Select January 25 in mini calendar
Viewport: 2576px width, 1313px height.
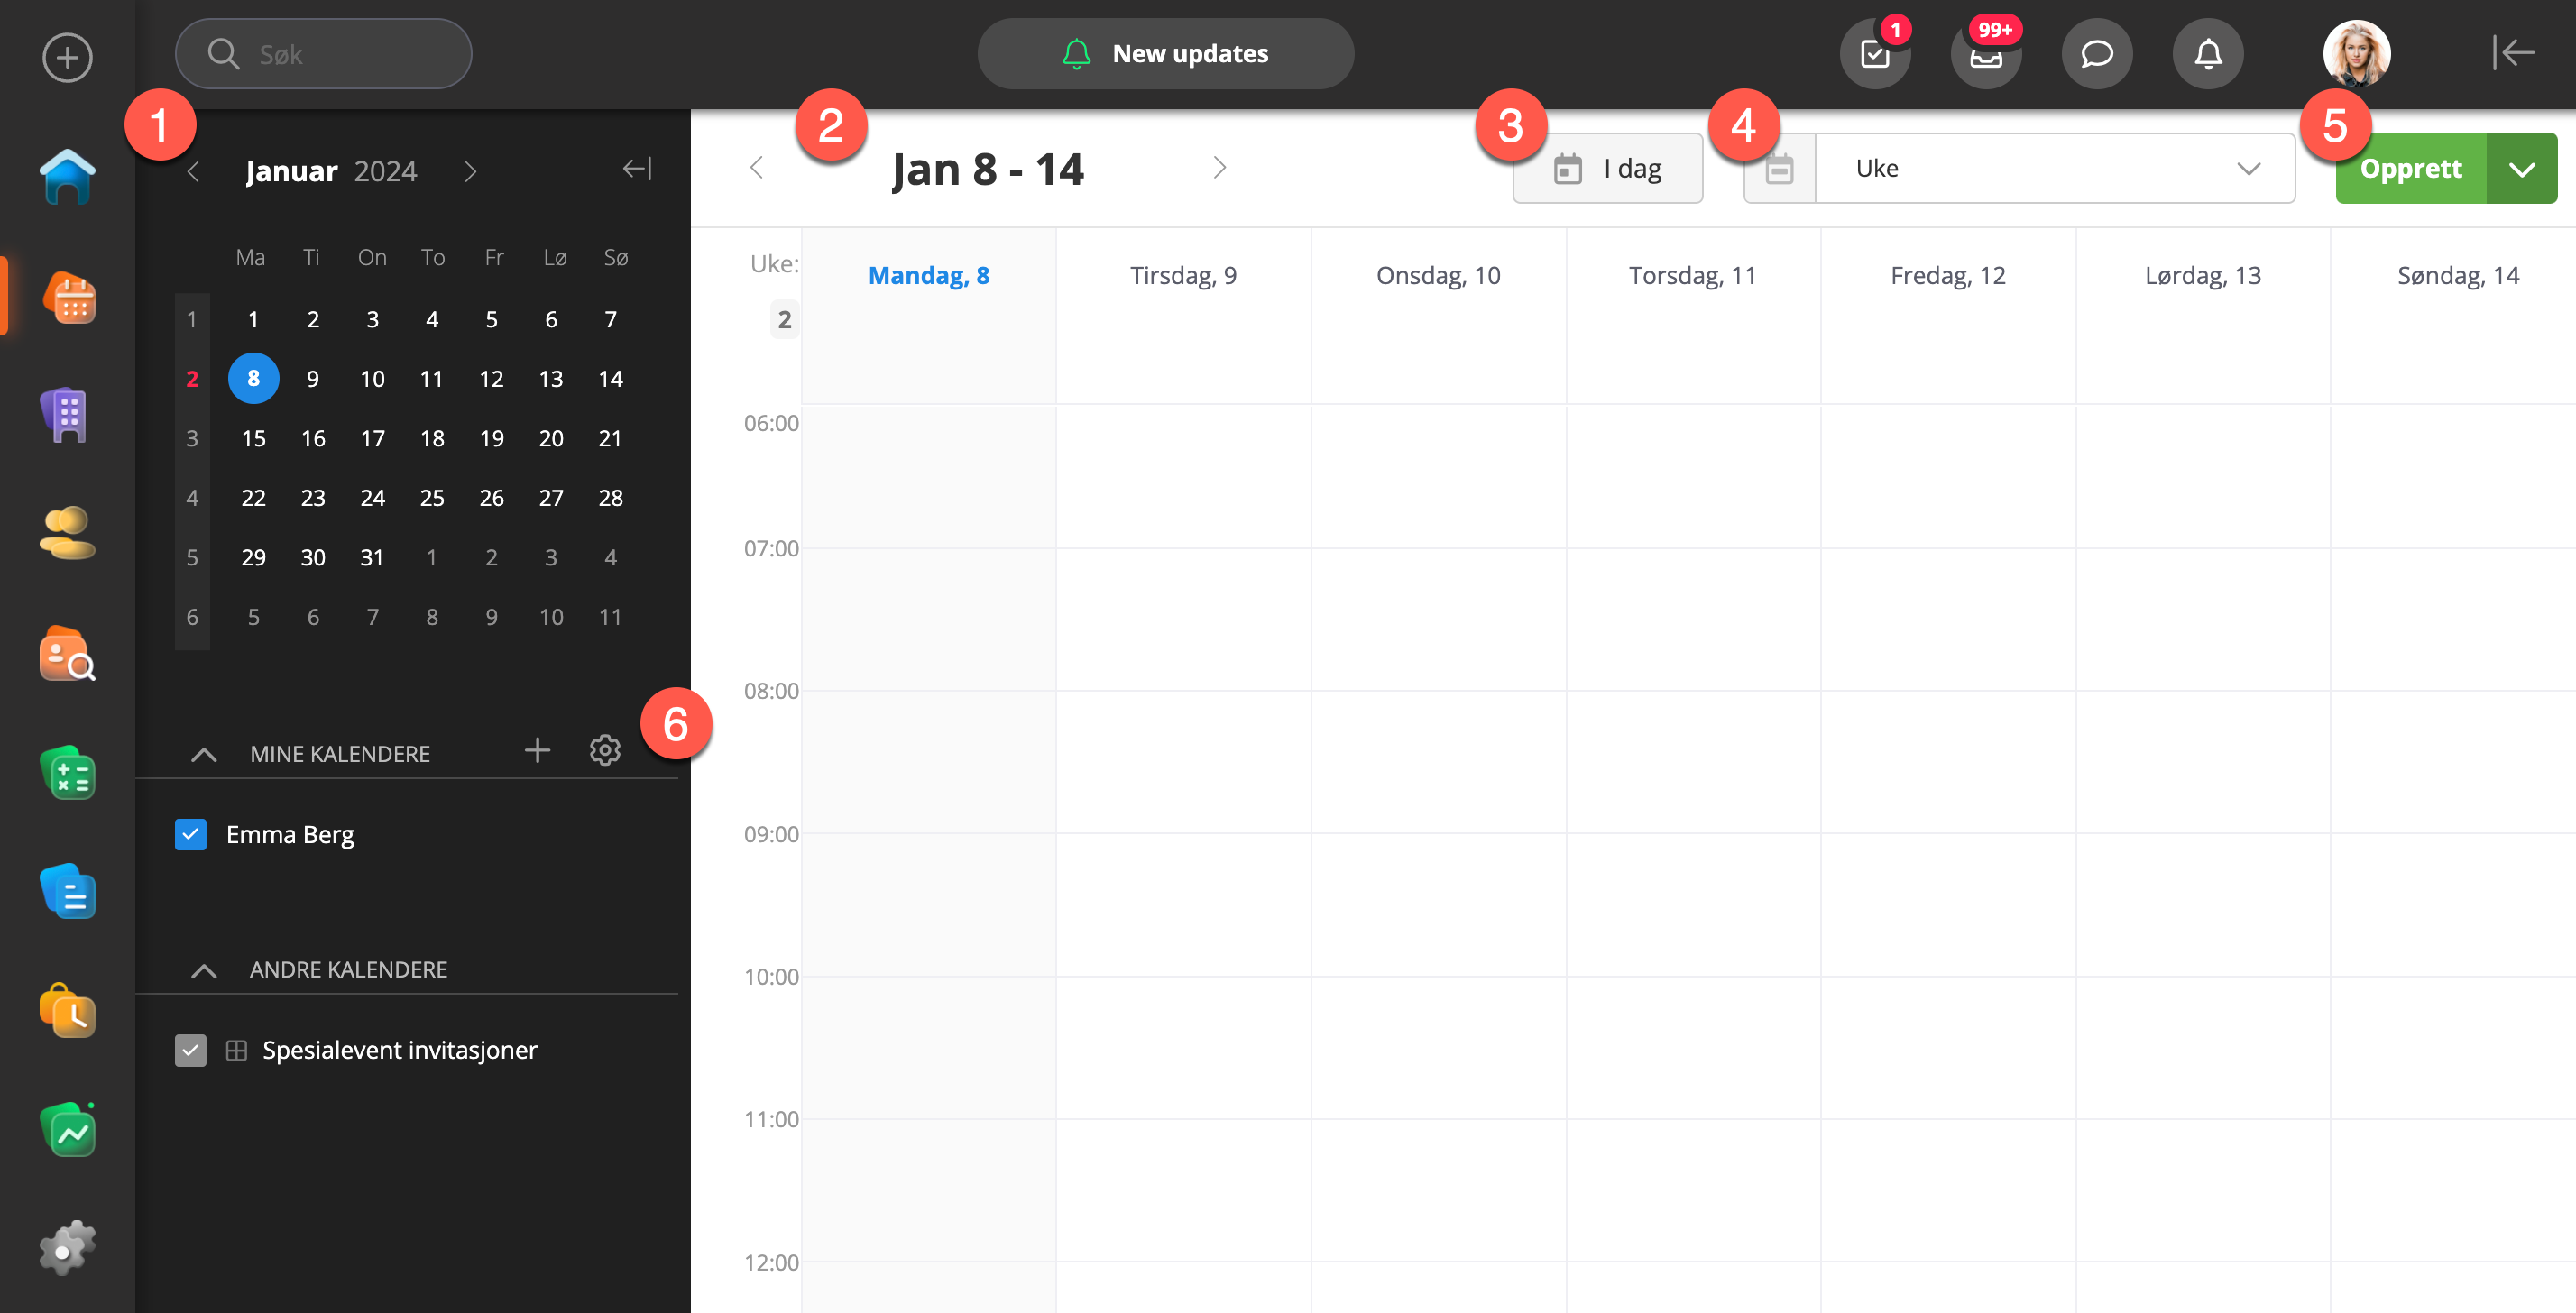432,498
